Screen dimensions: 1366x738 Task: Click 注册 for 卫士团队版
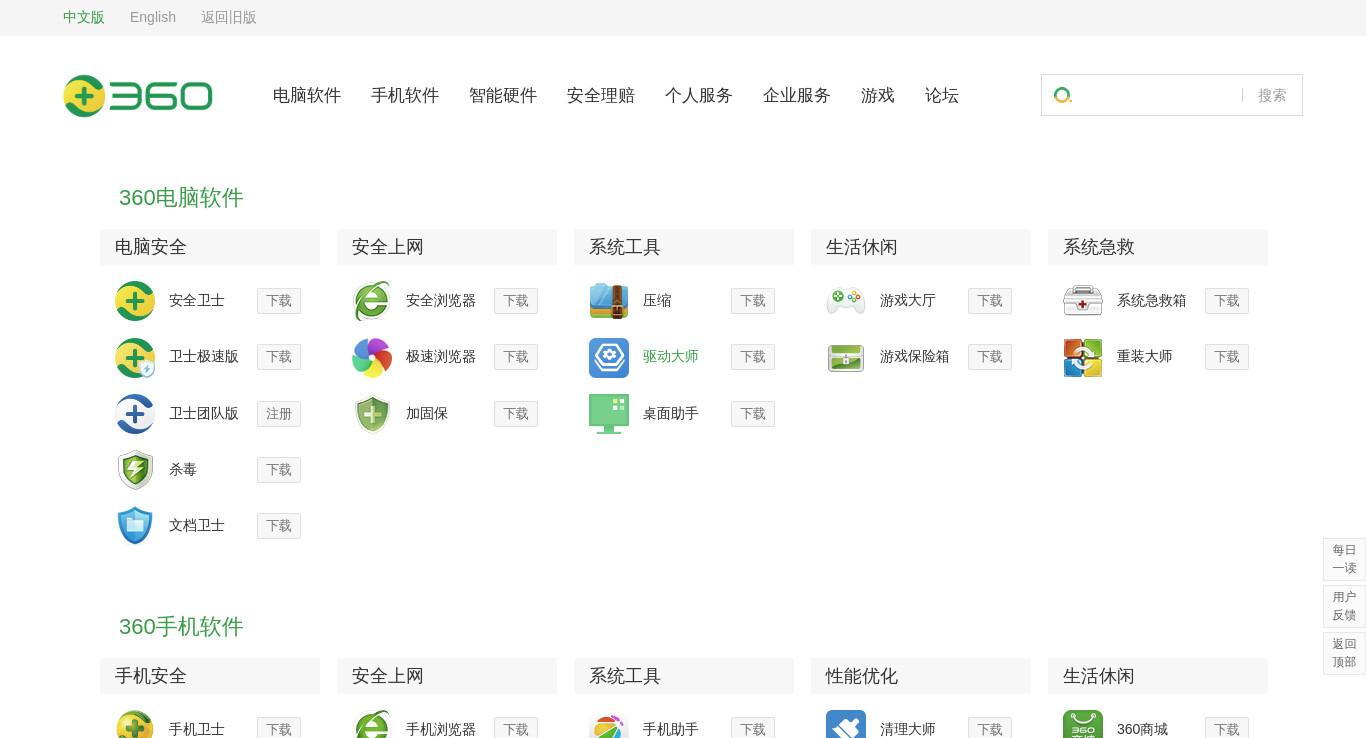click(279, 414)
